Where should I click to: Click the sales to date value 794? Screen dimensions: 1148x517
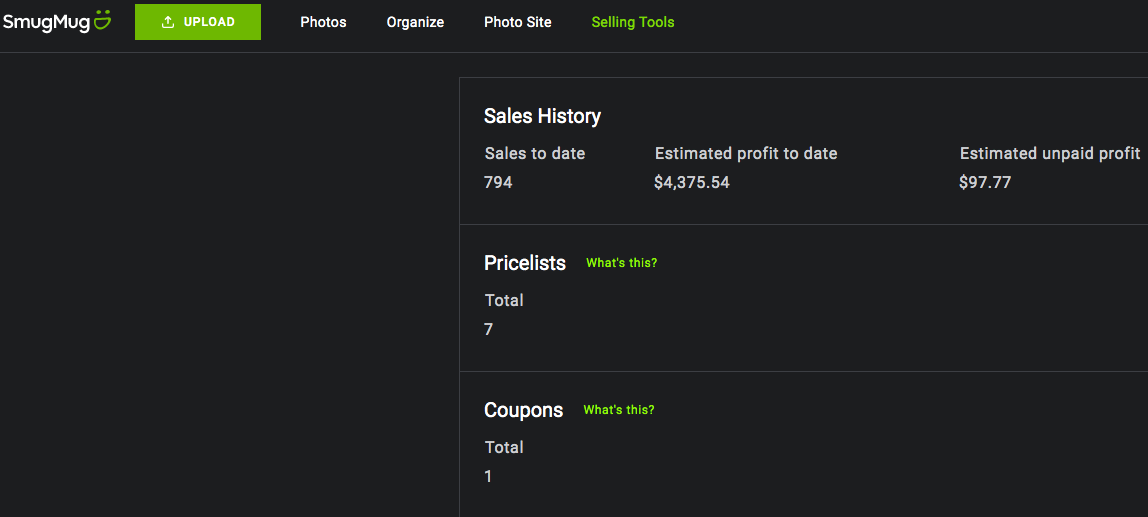498,182
